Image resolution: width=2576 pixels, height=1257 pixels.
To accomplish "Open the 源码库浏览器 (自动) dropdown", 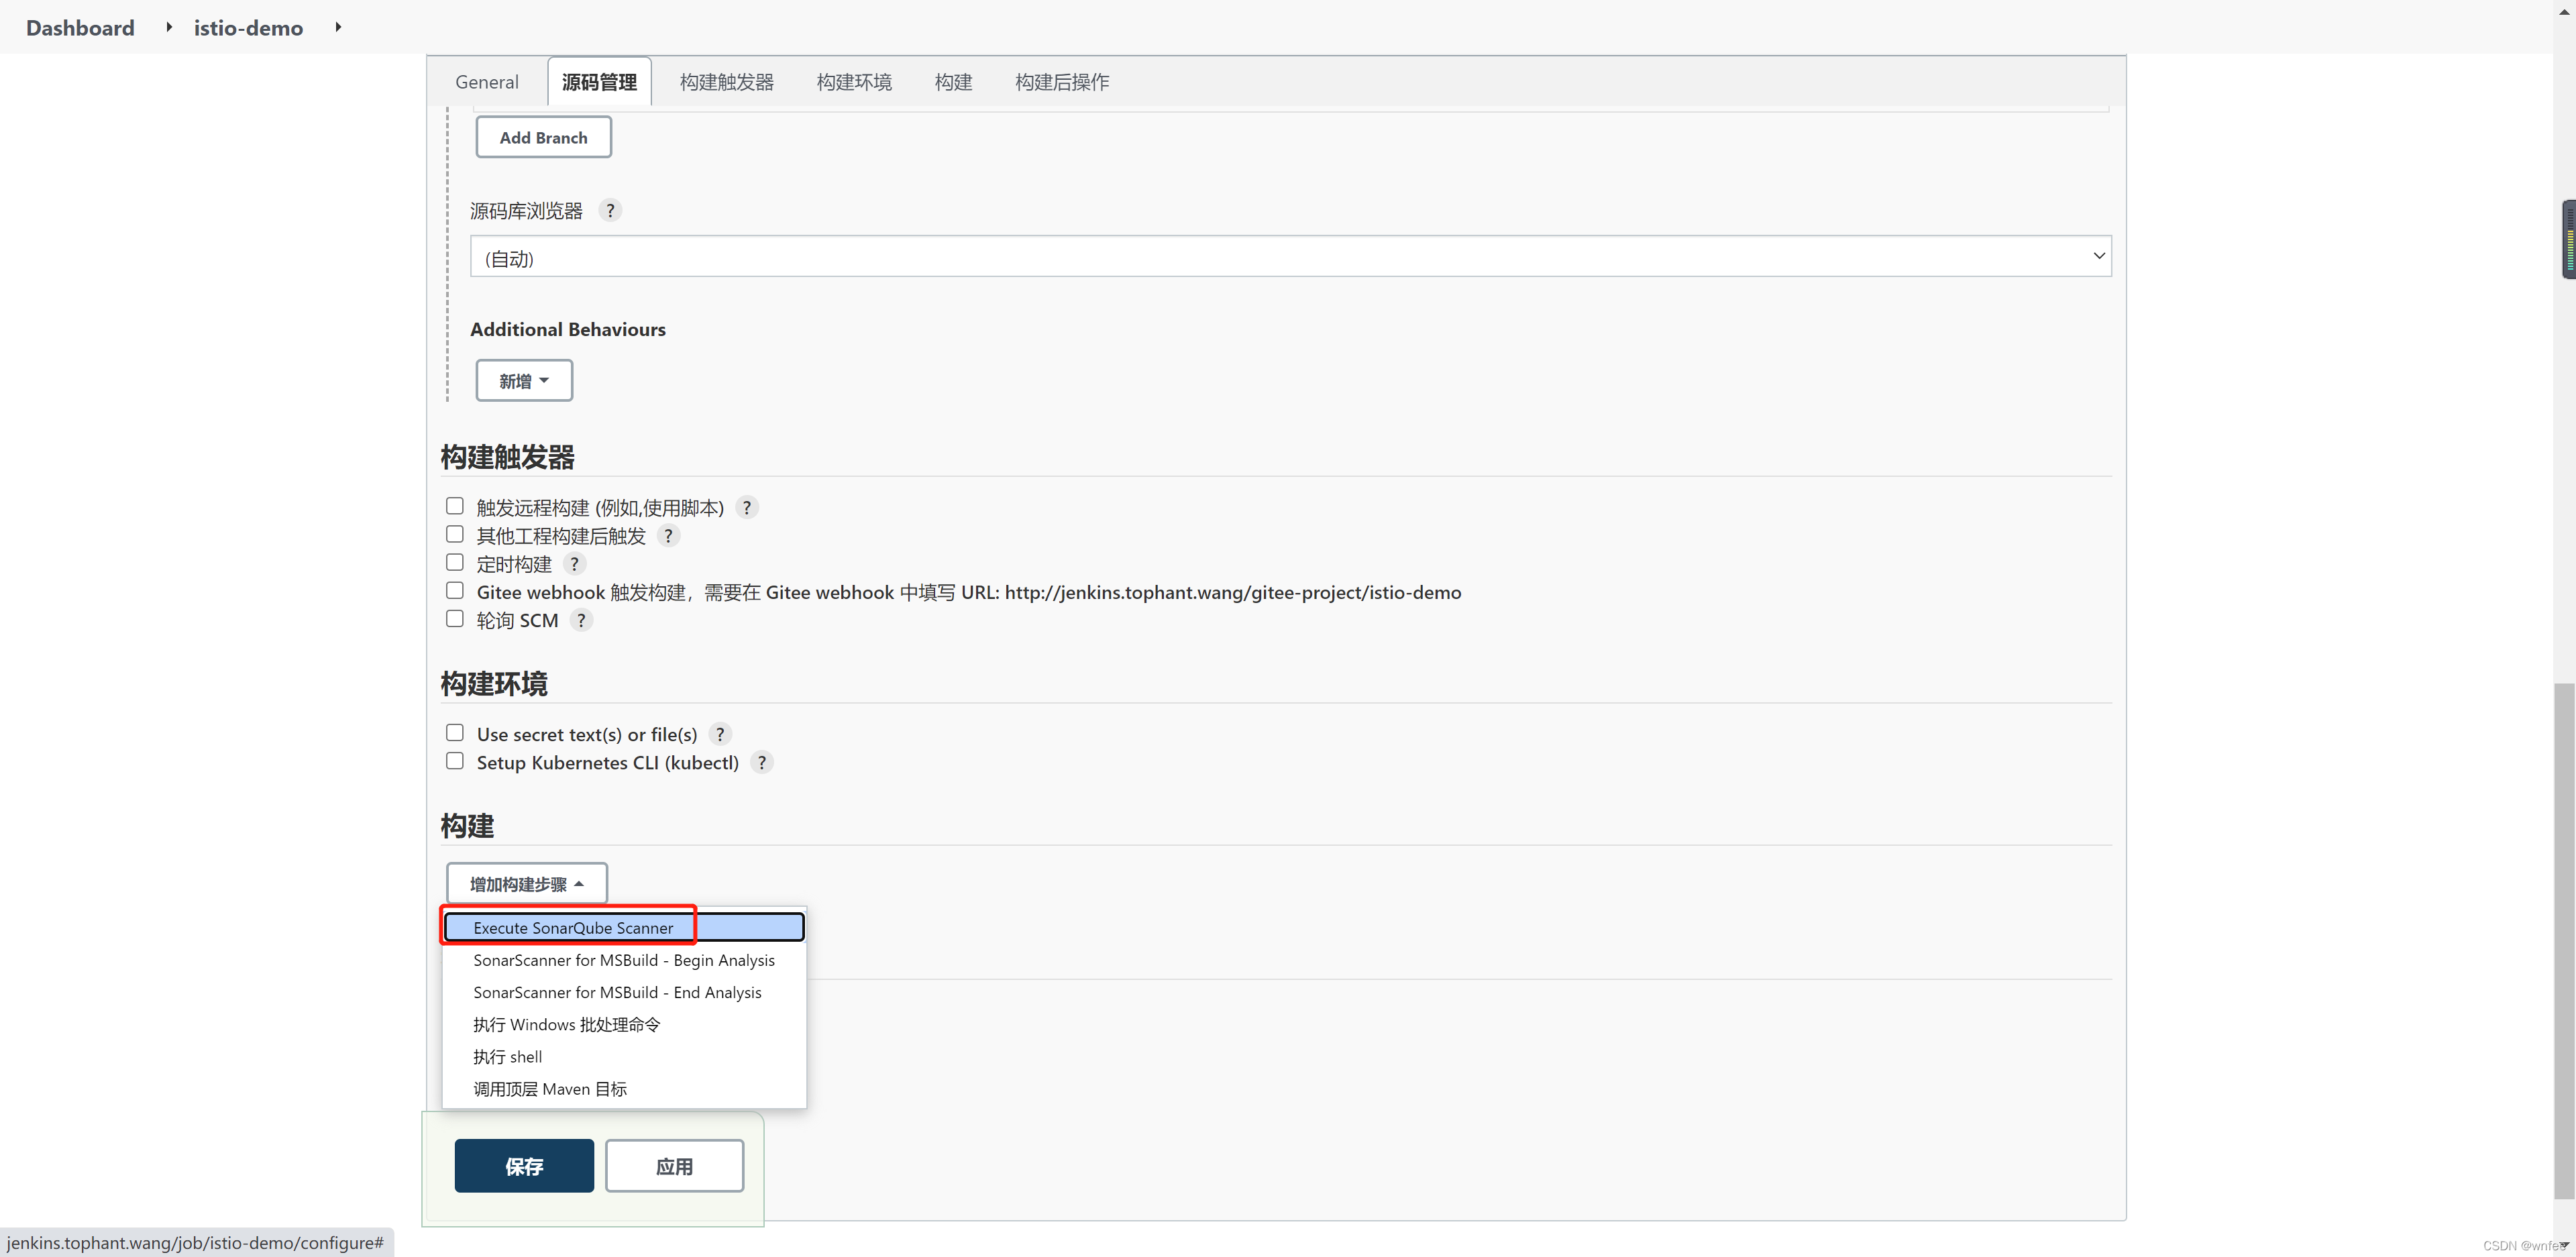I will click(1290, 257).
